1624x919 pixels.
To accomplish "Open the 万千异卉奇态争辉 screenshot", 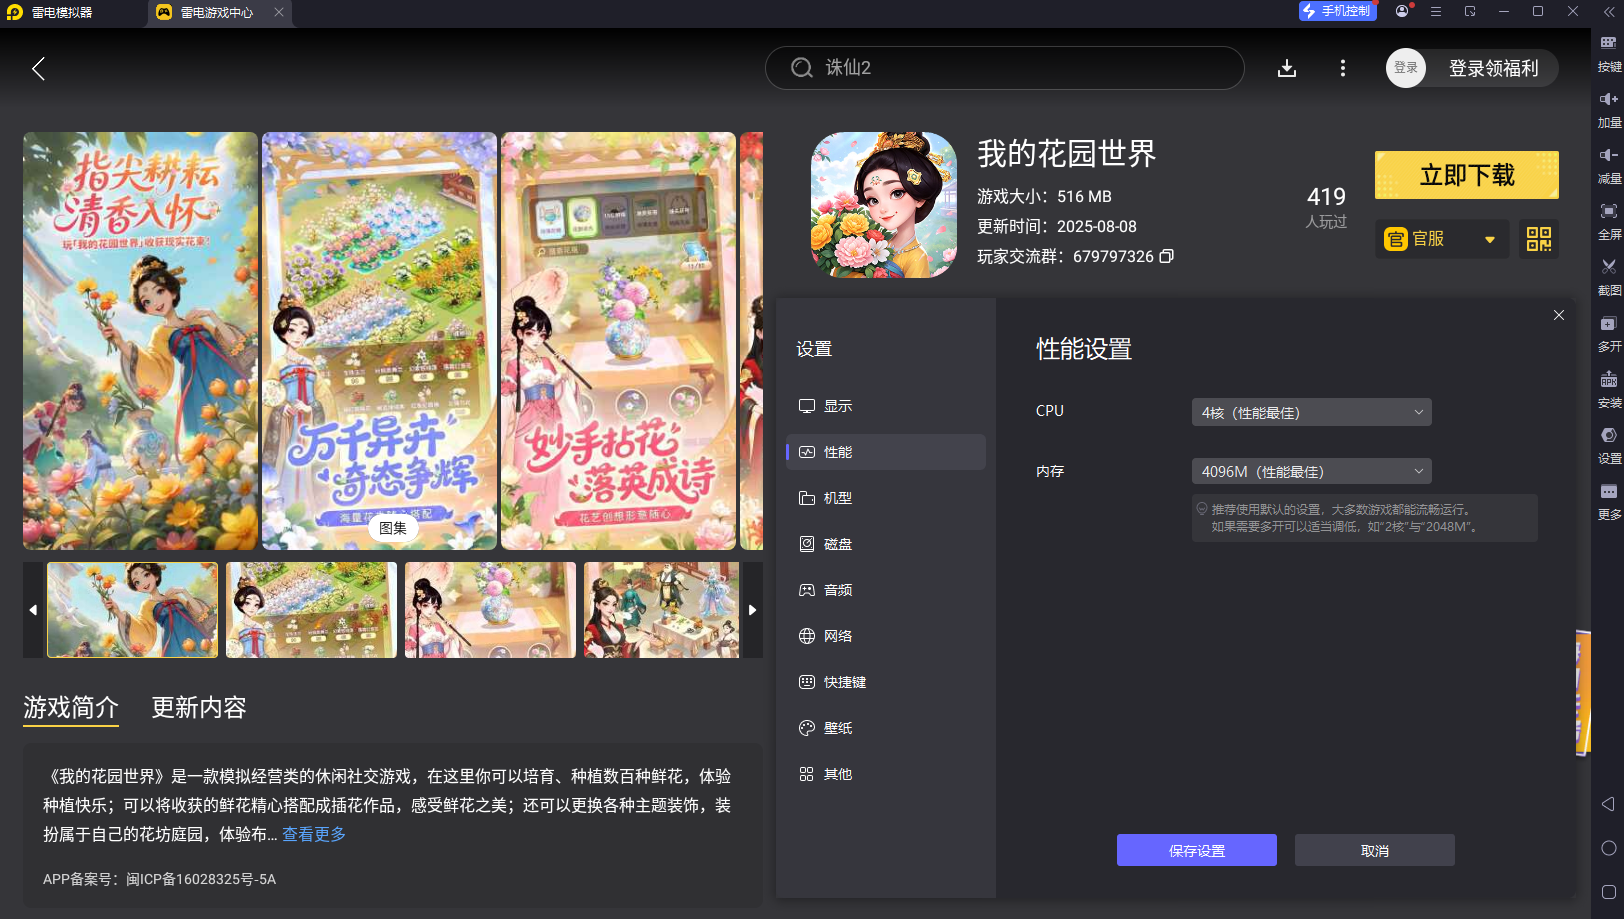I will [379, 341].
